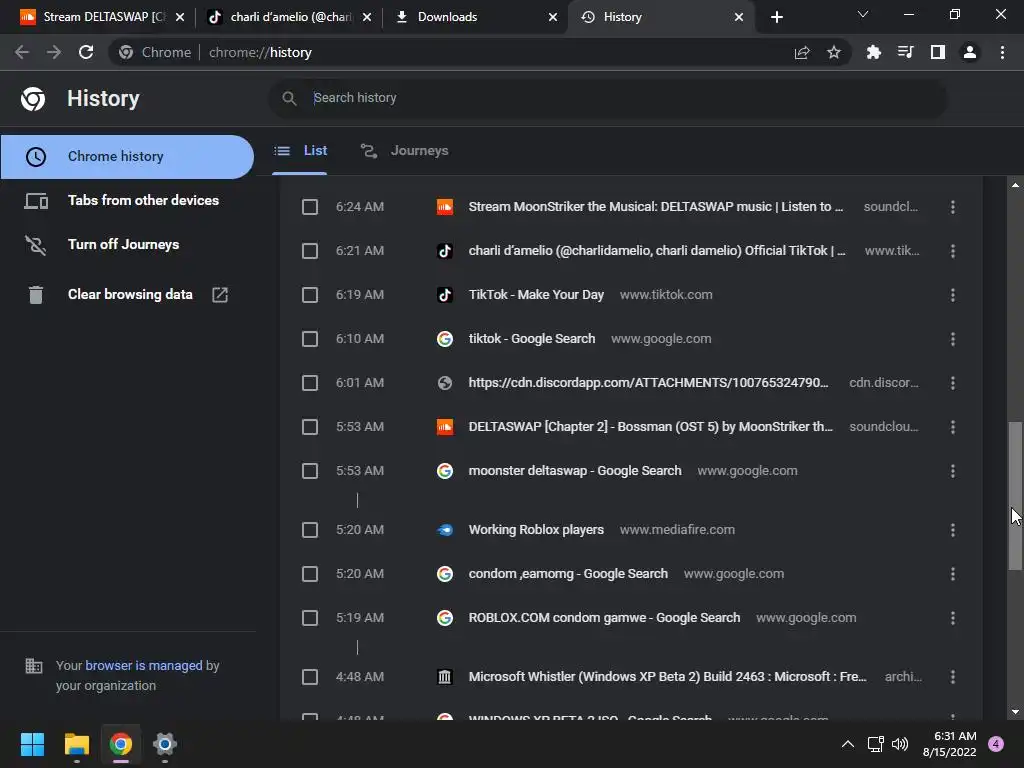Screen dimensions: 1024x768
Task: Click the MediaFire favicon of Roblox players entry
Action: (445, 530)
